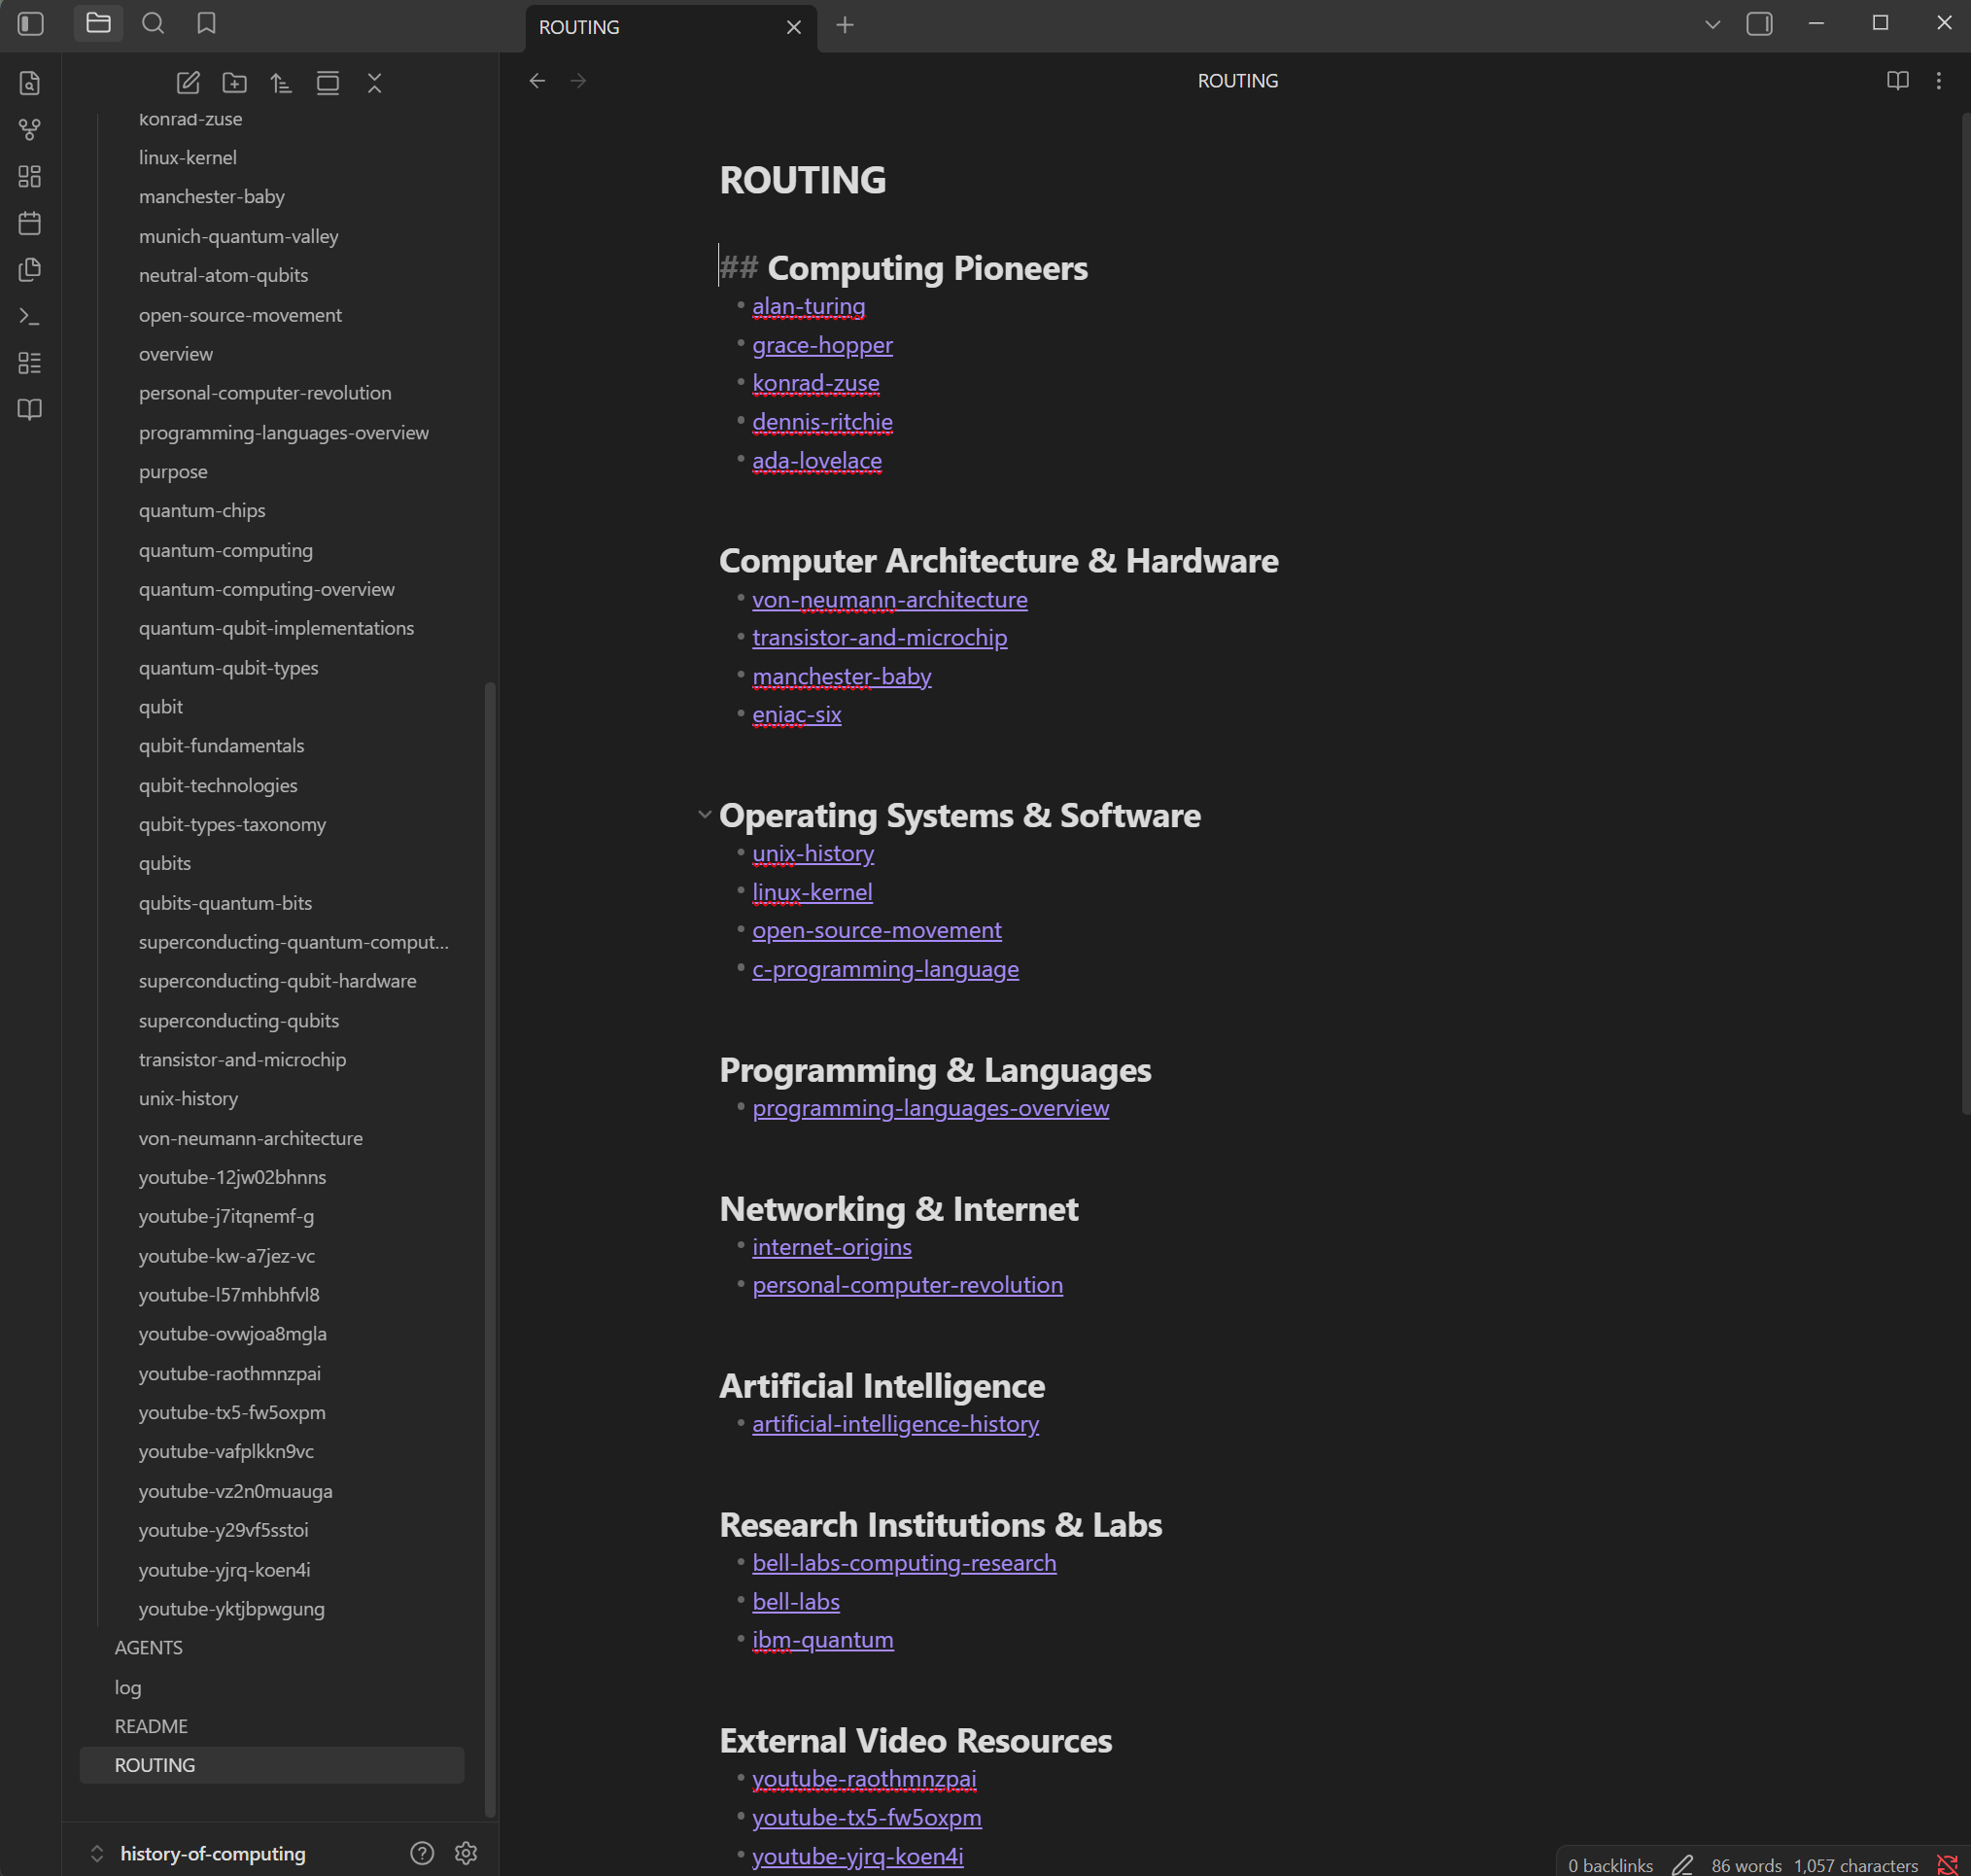Follow the youtube-raothmnzpai link in note

point(864,1779)
